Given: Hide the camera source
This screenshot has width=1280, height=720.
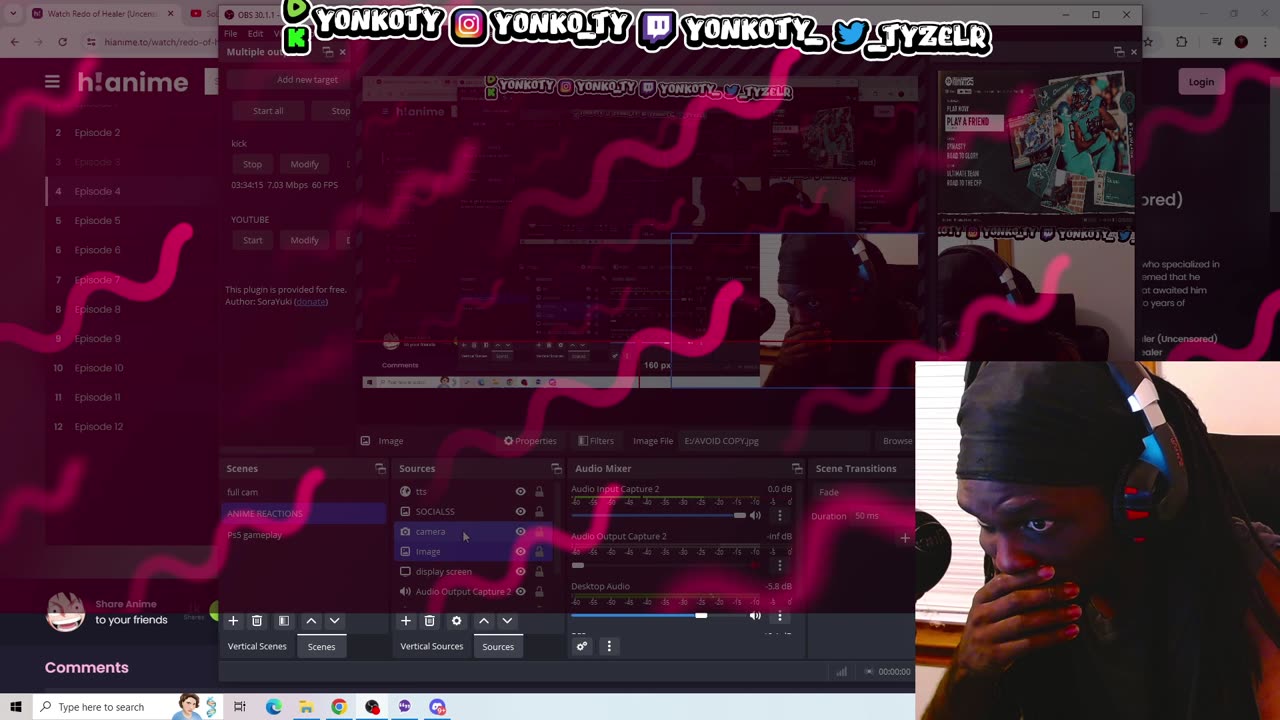Looking at the screenshot, I should click(x=520, y=532).
